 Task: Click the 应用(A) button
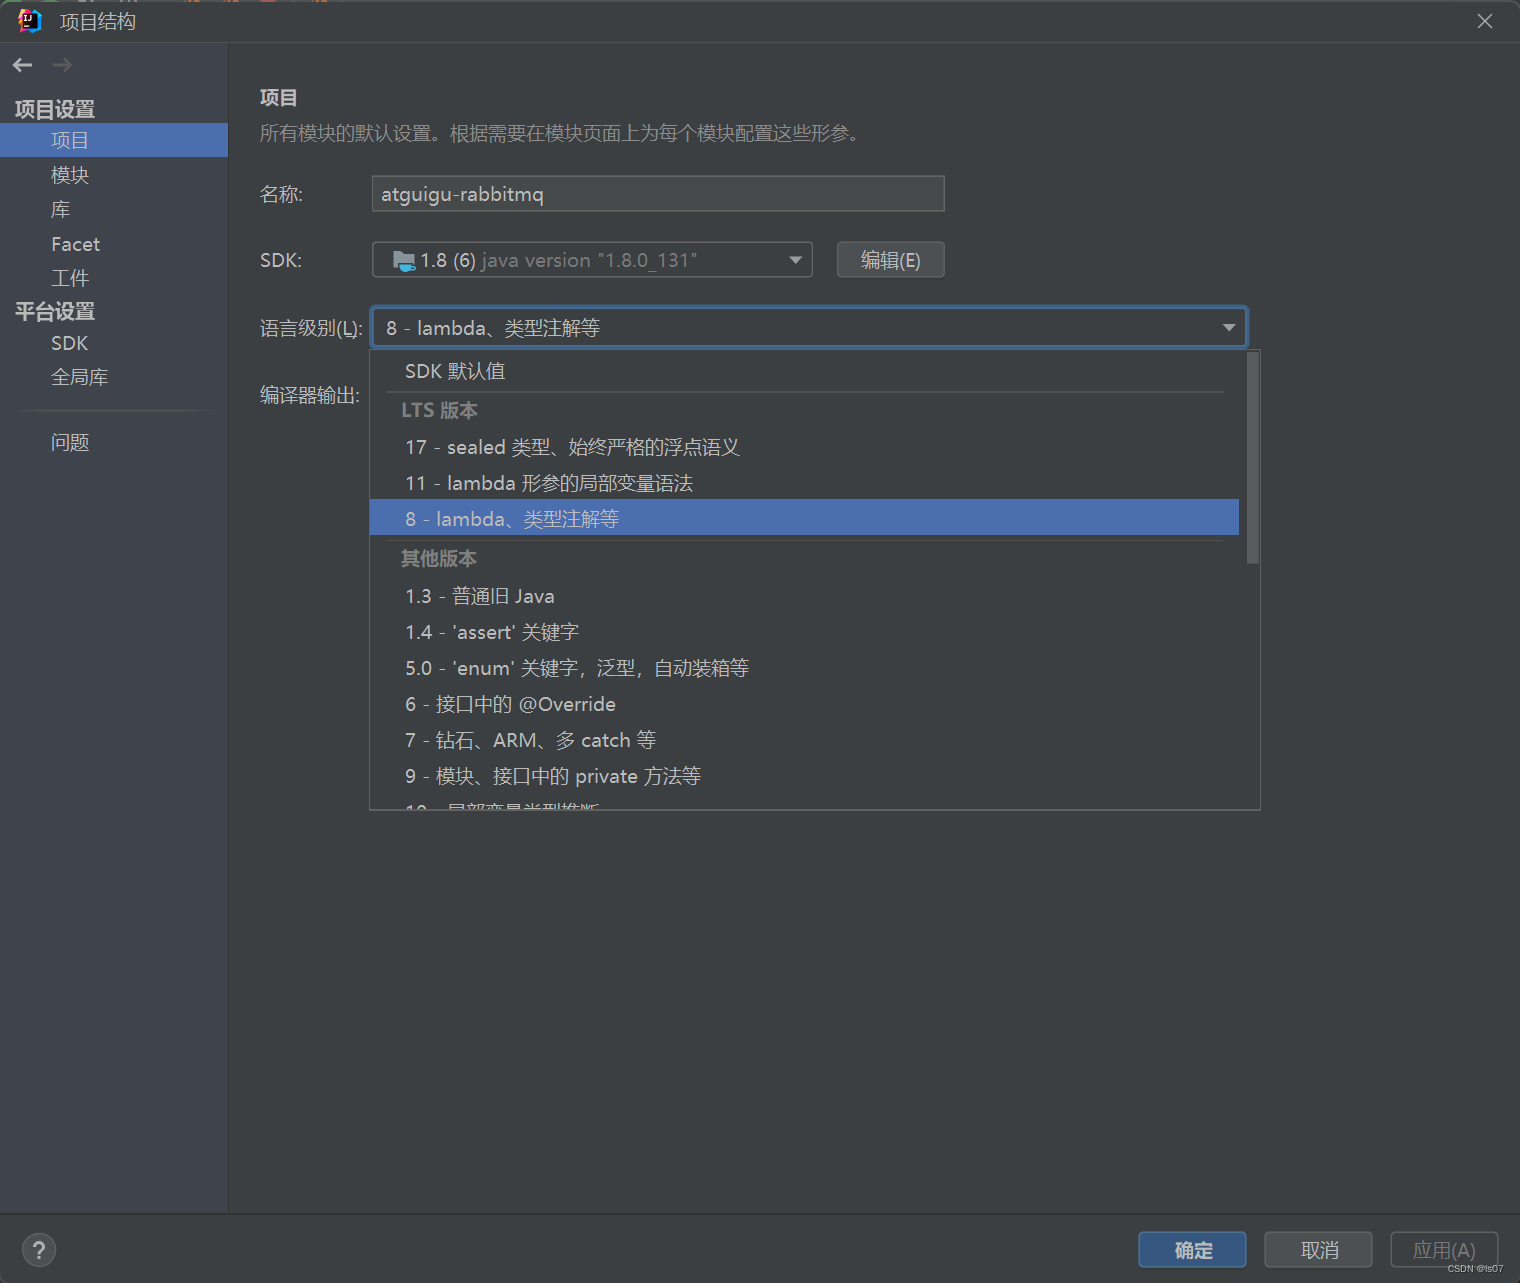1444,1250
